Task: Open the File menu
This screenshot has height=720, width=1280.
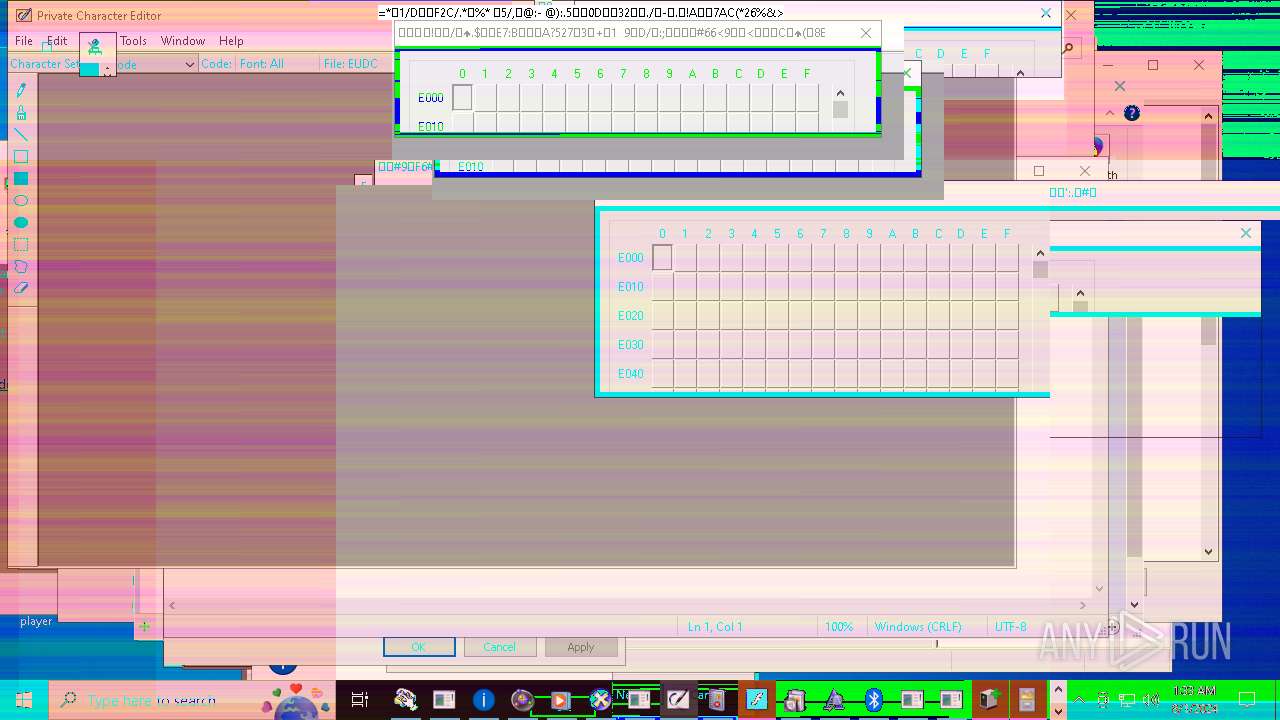Action: [x=24, y=41]
